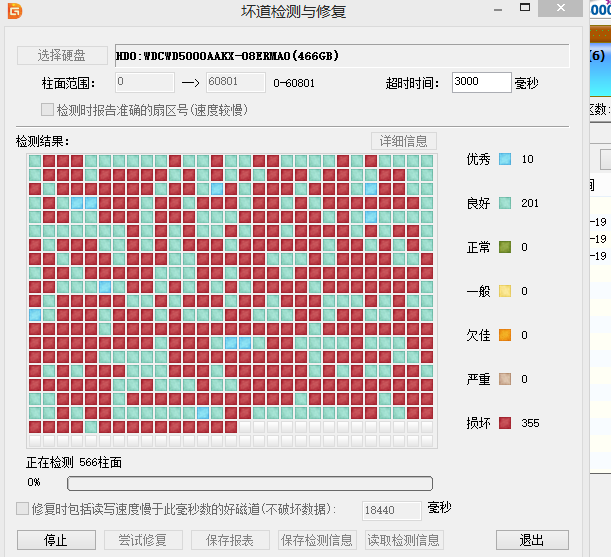Click the DiskGenius logo icon in title bar
The image size is (611, 557).
tap(15, 11)
